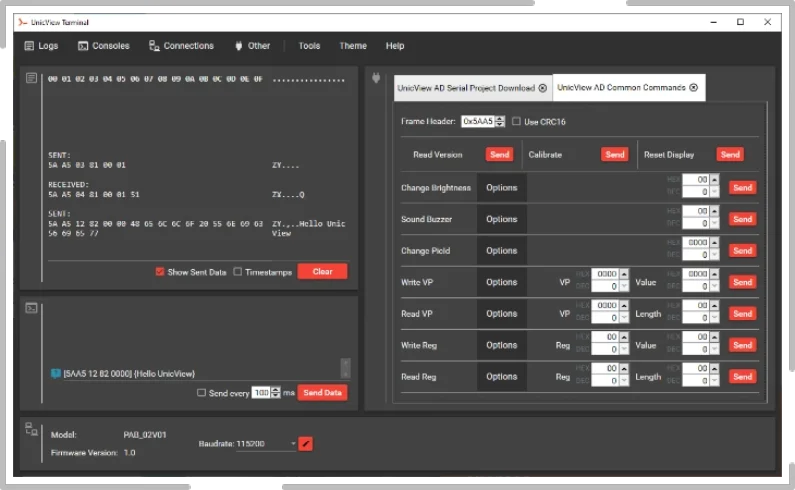
Task: Click the model value PAB_02V01
Action: click(x=145, y=435)
